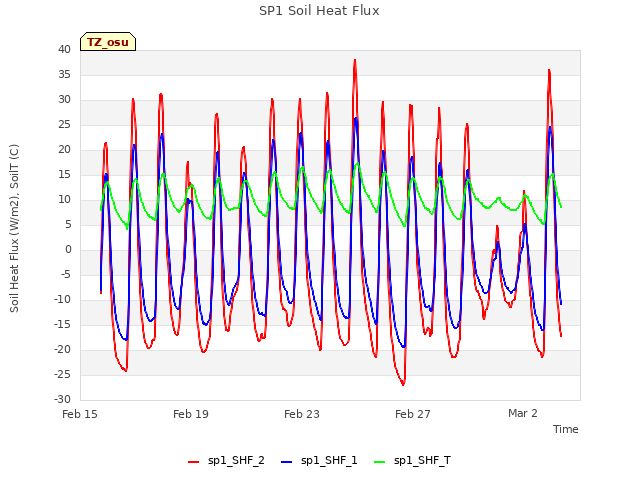The height and width of the screenshot is (480, 640).
Task: Click the 5 y-axis tick label
Action: (x=68, y=224)
